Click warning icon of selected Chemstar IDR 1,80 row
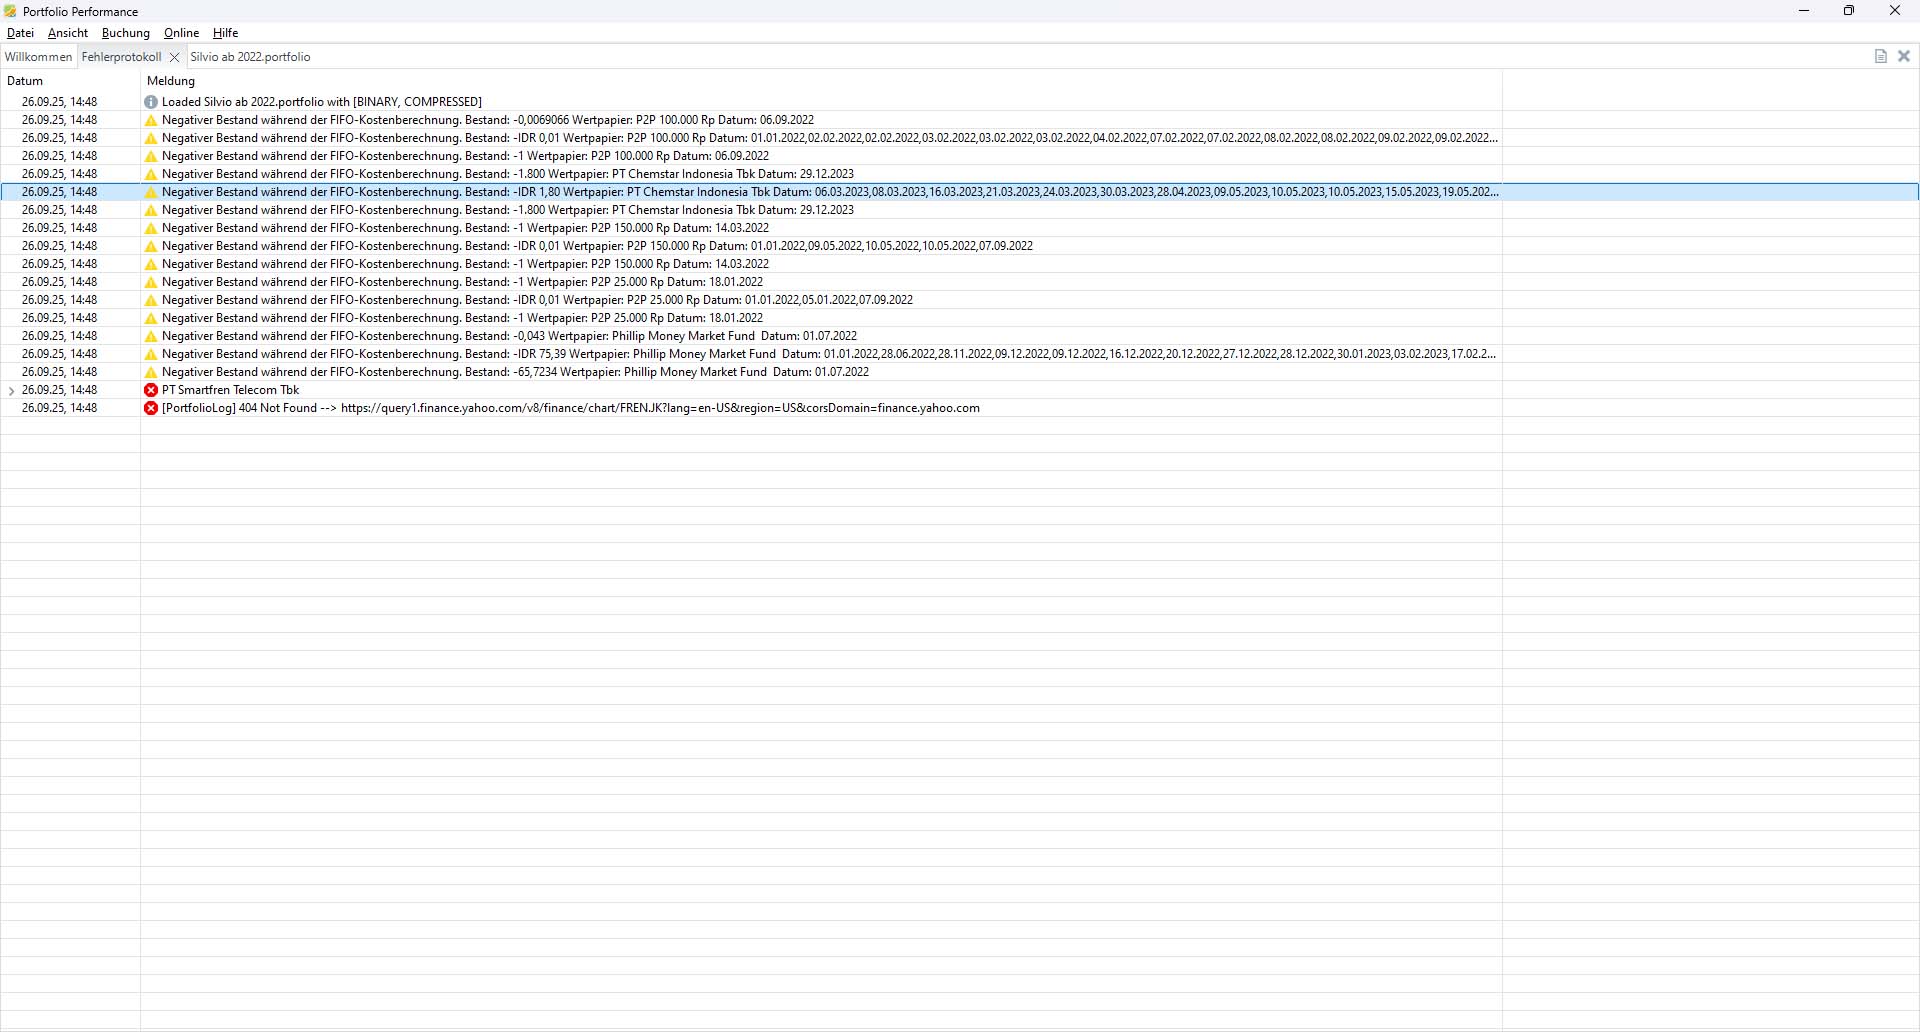Image resolution: width=1920 pixels, height=1032 pixels. (x=151, y=192)
